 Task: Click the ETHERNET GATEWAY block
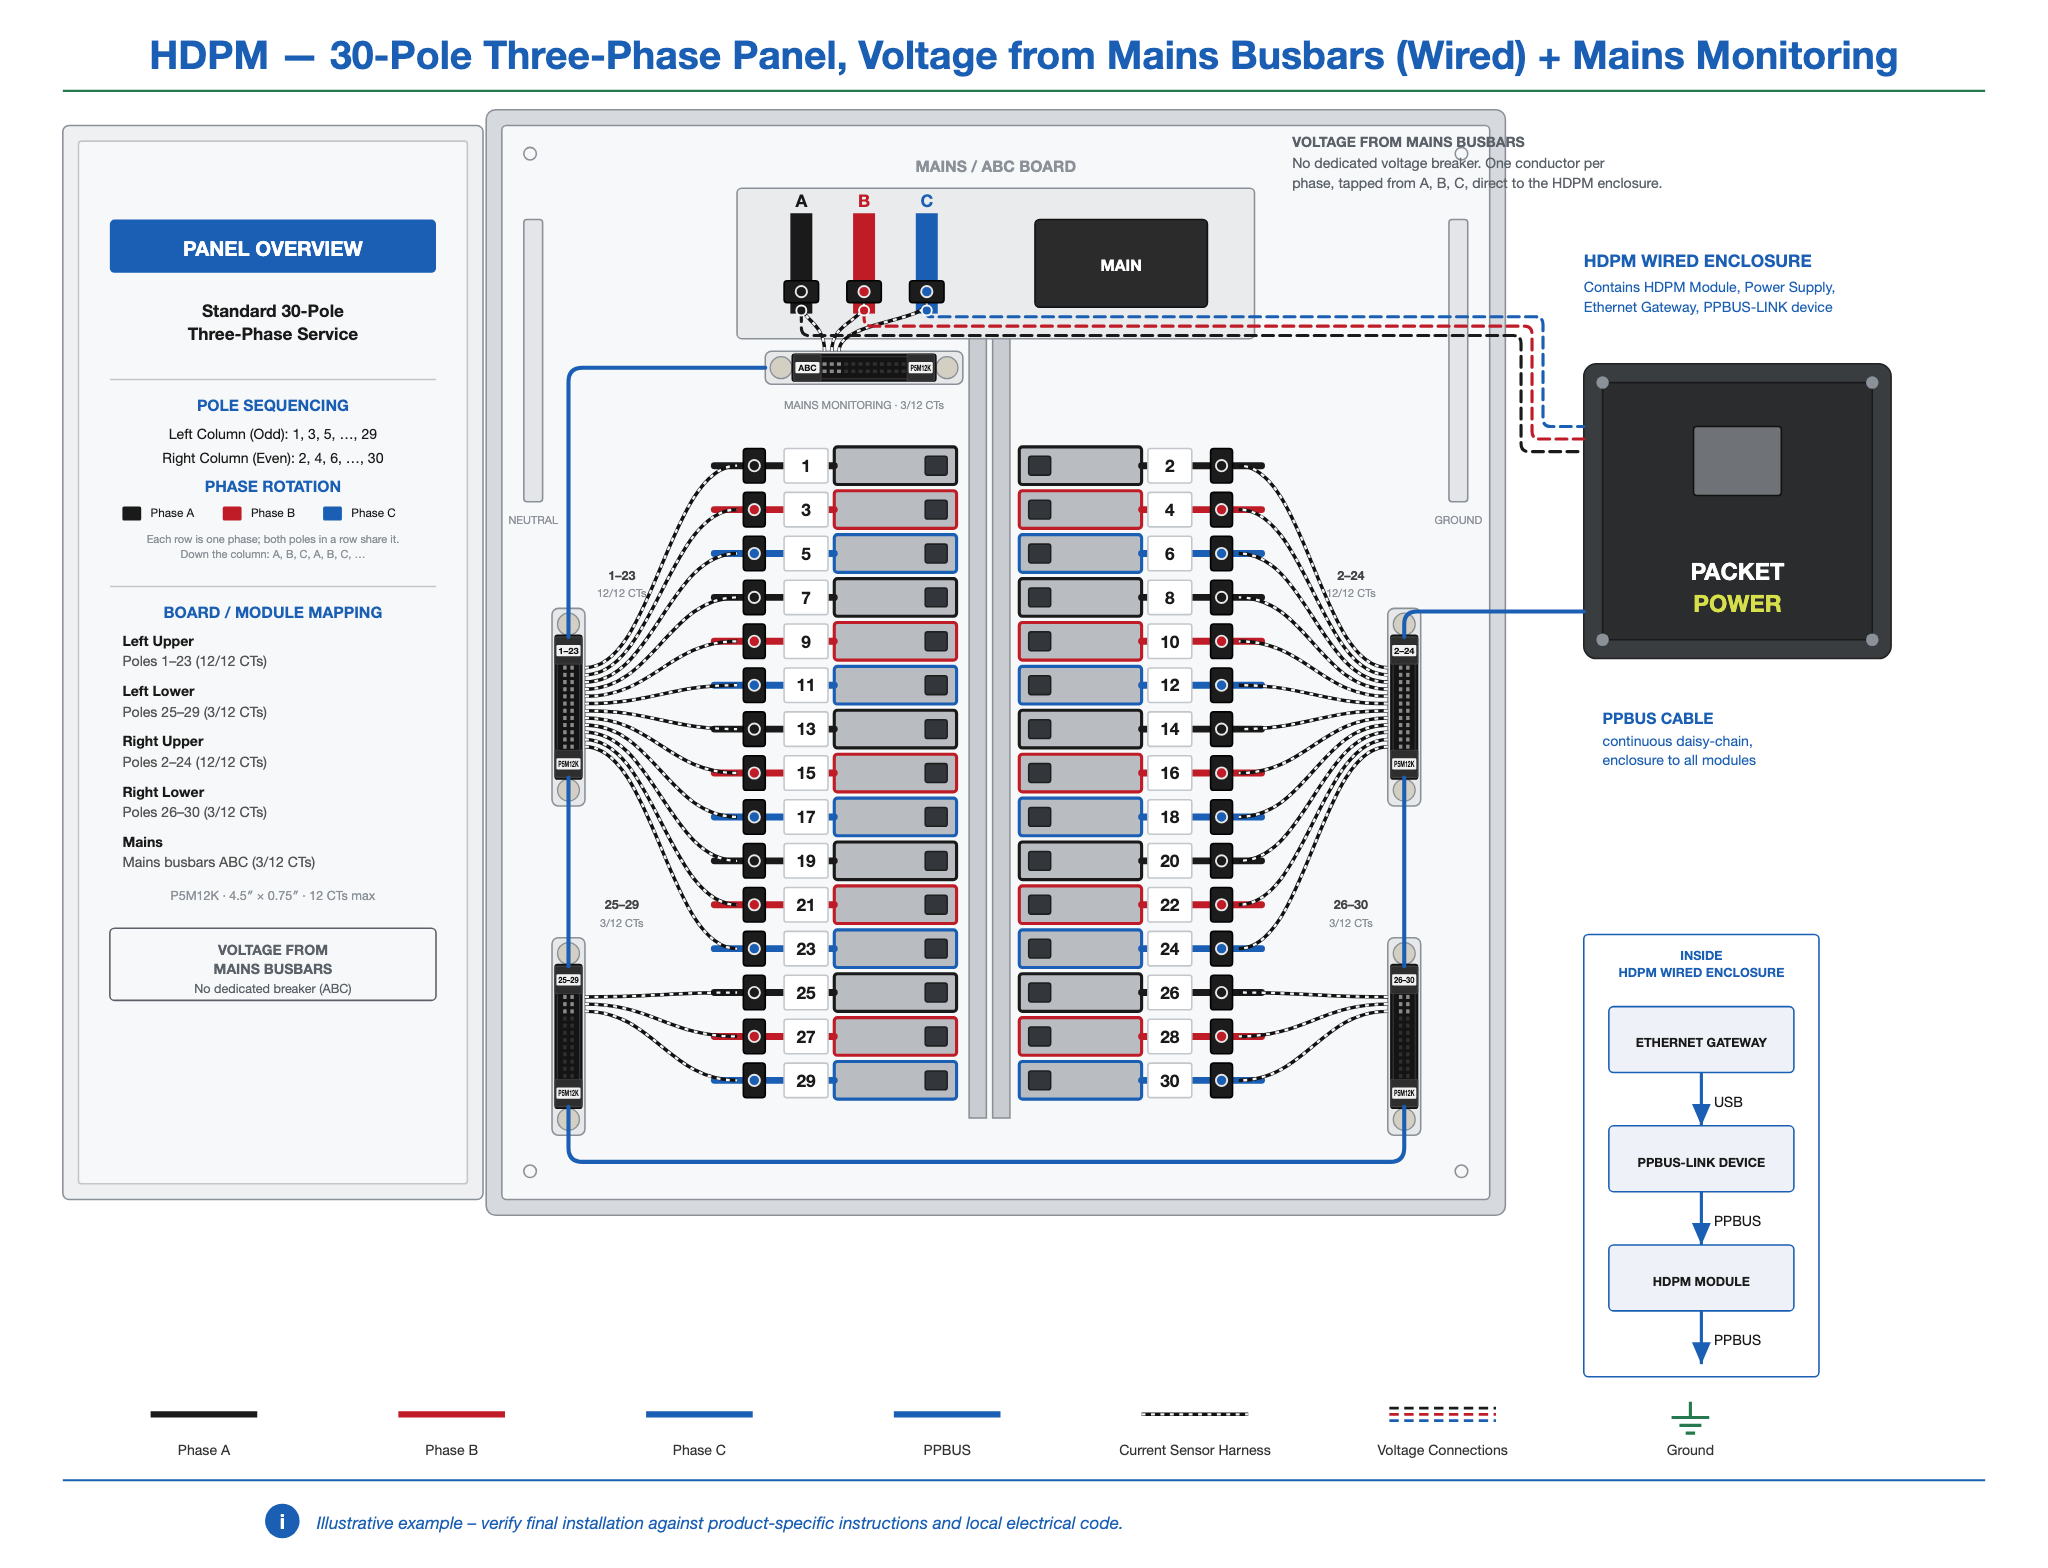[1701, 1040]
